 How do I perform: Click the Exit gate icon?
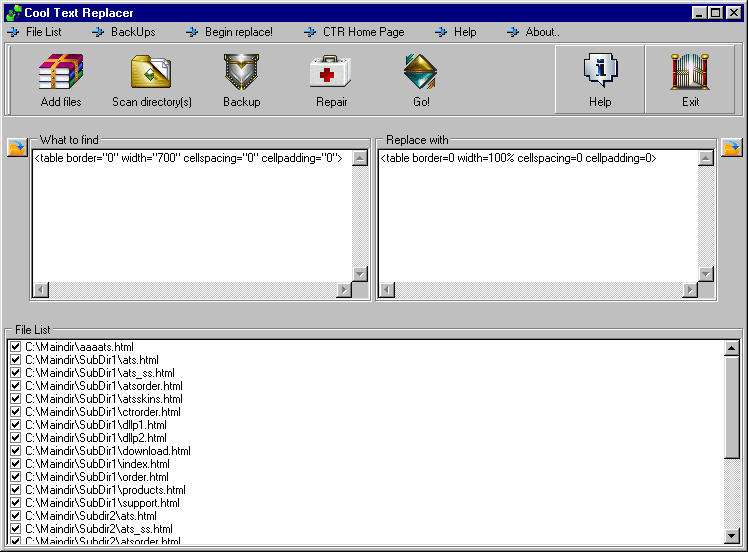[690, 72]
